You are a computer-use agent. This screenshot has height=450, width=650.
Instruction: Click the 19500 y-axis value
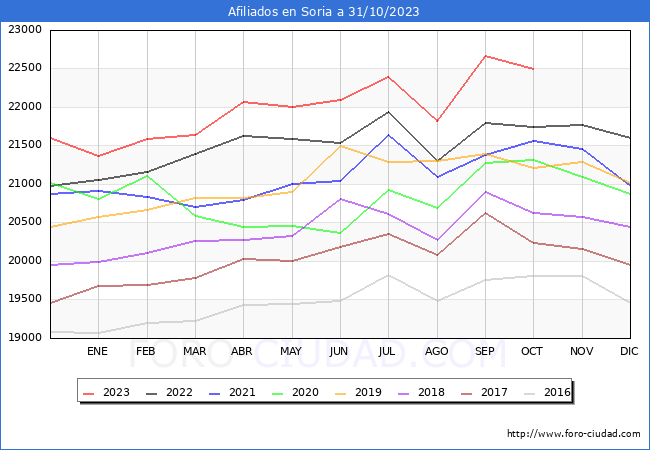(25, 299)
